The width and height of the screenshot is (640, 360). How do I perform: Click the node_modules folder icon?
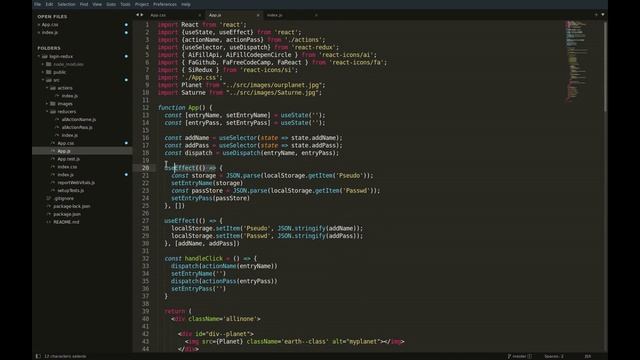(49, 64)
